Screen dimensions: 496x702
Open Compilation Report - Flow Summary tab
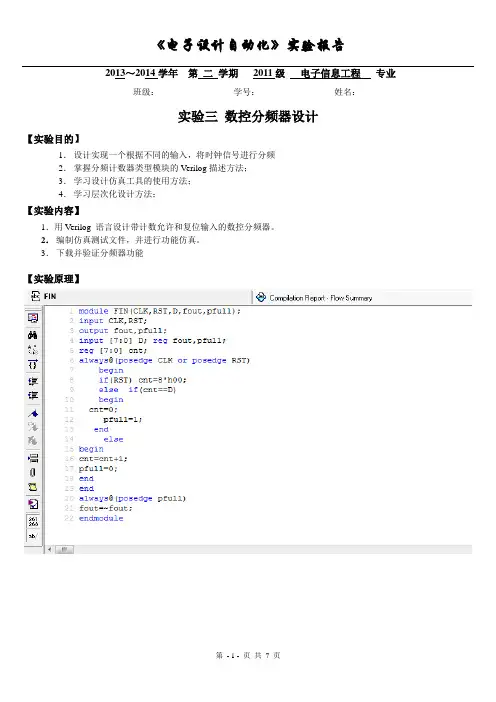pyautogui.click(x=314, y=298)
